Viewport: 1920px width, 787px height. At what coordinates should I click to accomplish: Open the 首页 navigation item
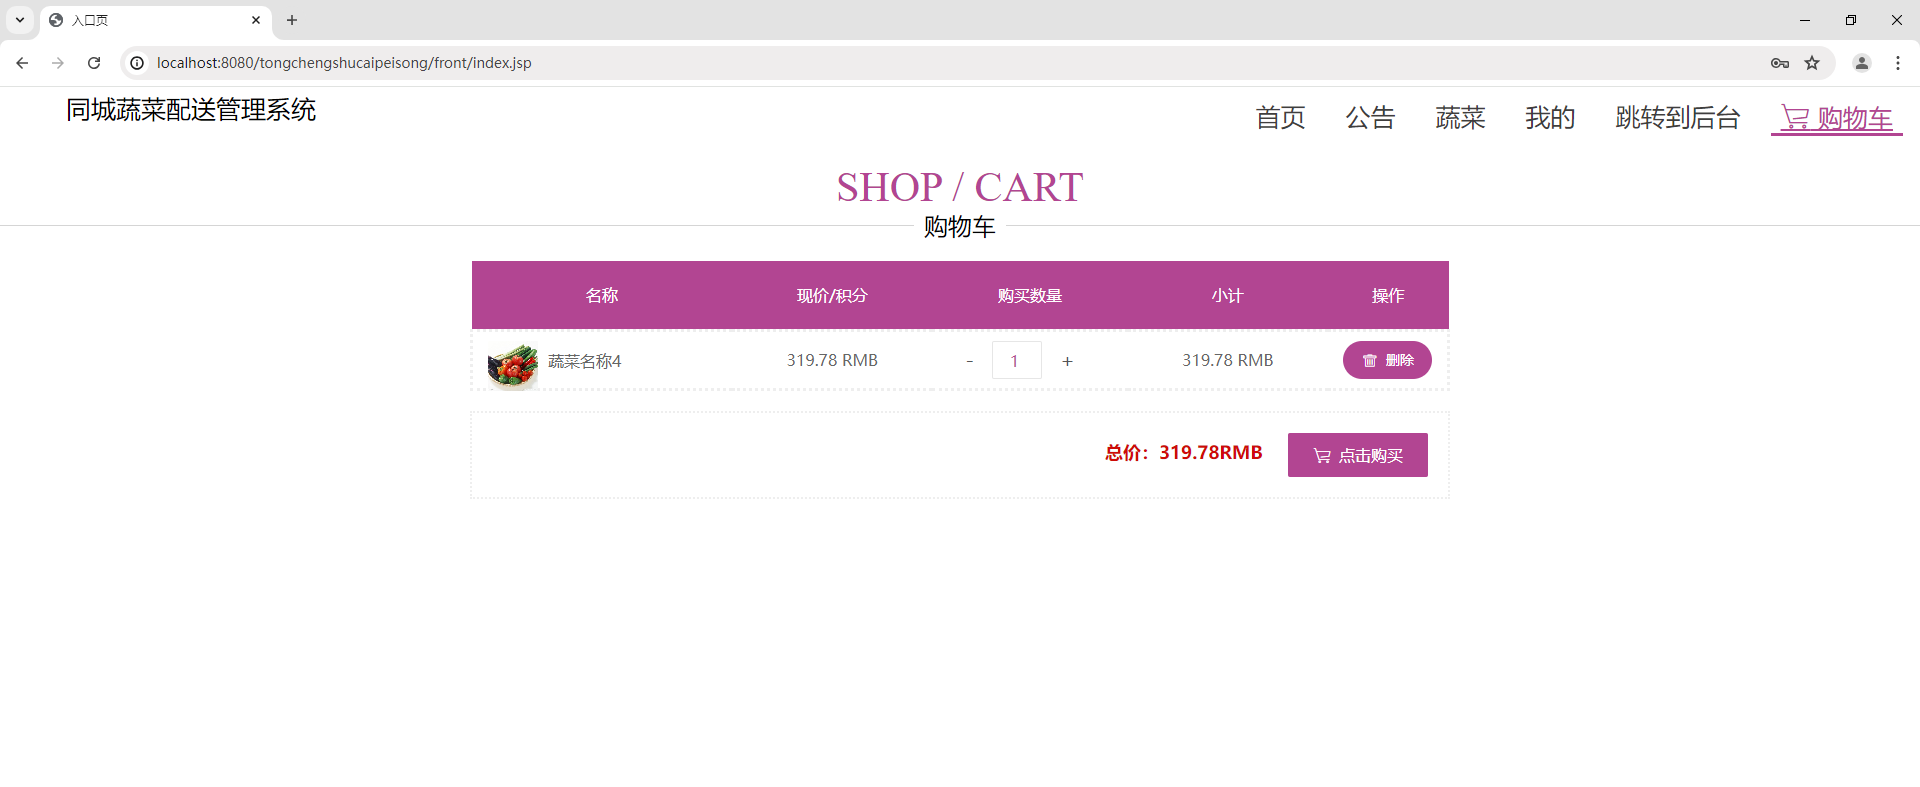pyautogui.click(x=1281, y=118)
